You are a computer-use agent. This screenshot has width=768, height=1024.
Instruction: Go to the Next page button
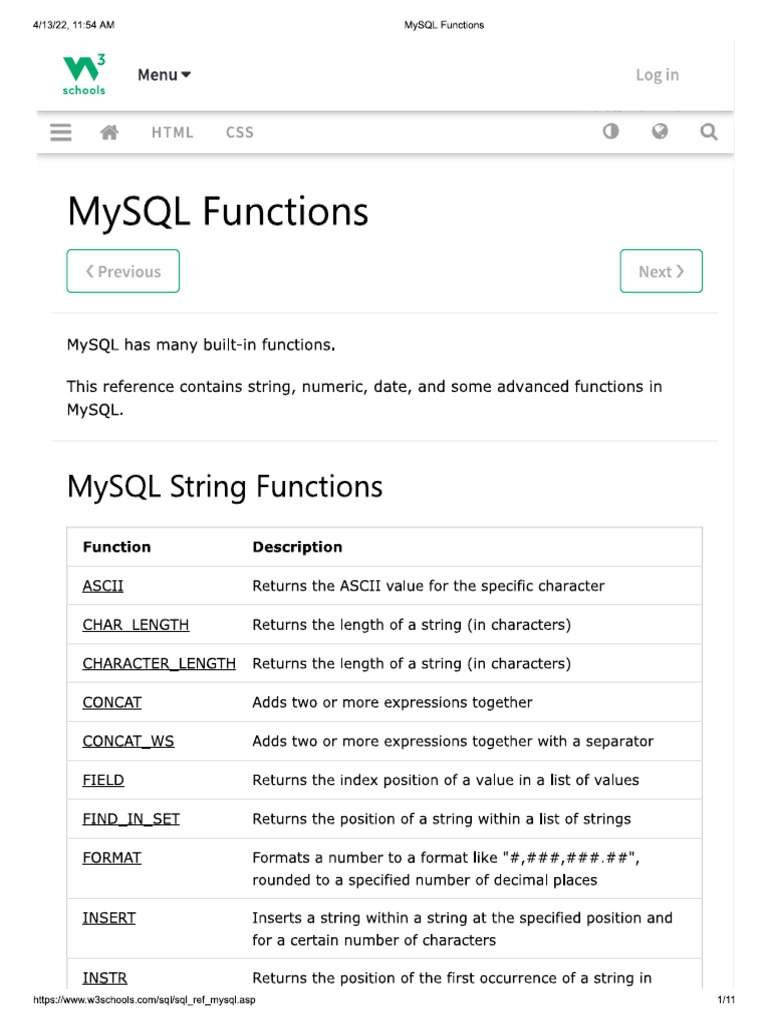(x=661, y=271)
